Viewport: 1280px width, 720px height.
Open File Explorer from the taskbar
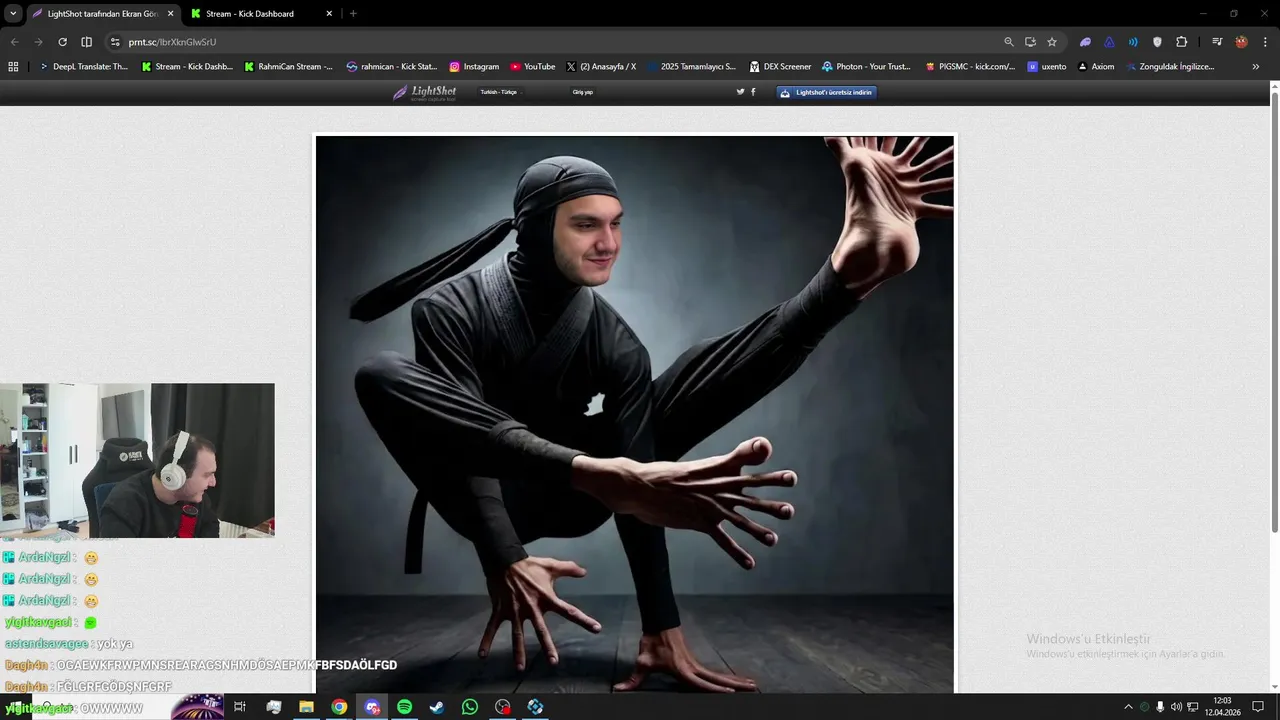[306, 707]
